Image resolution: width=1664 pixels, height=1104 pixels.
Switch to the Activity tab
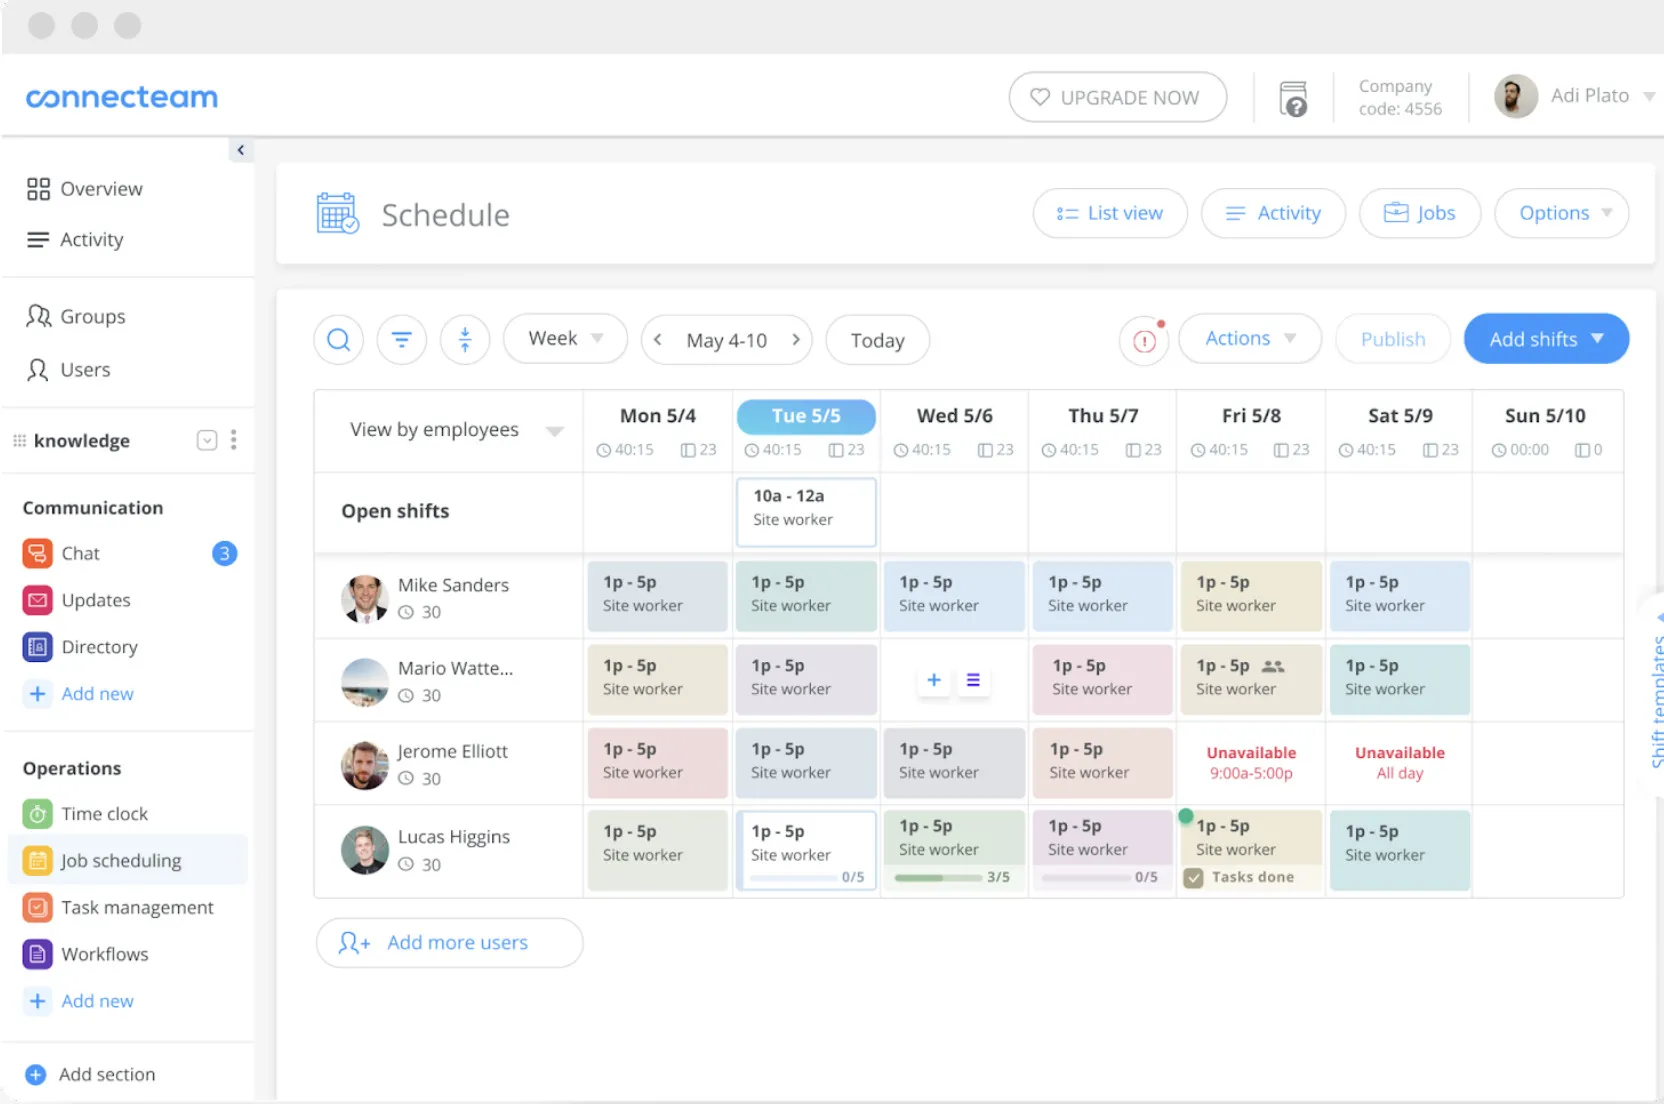pyautogui.click(x=1273, y=213)
